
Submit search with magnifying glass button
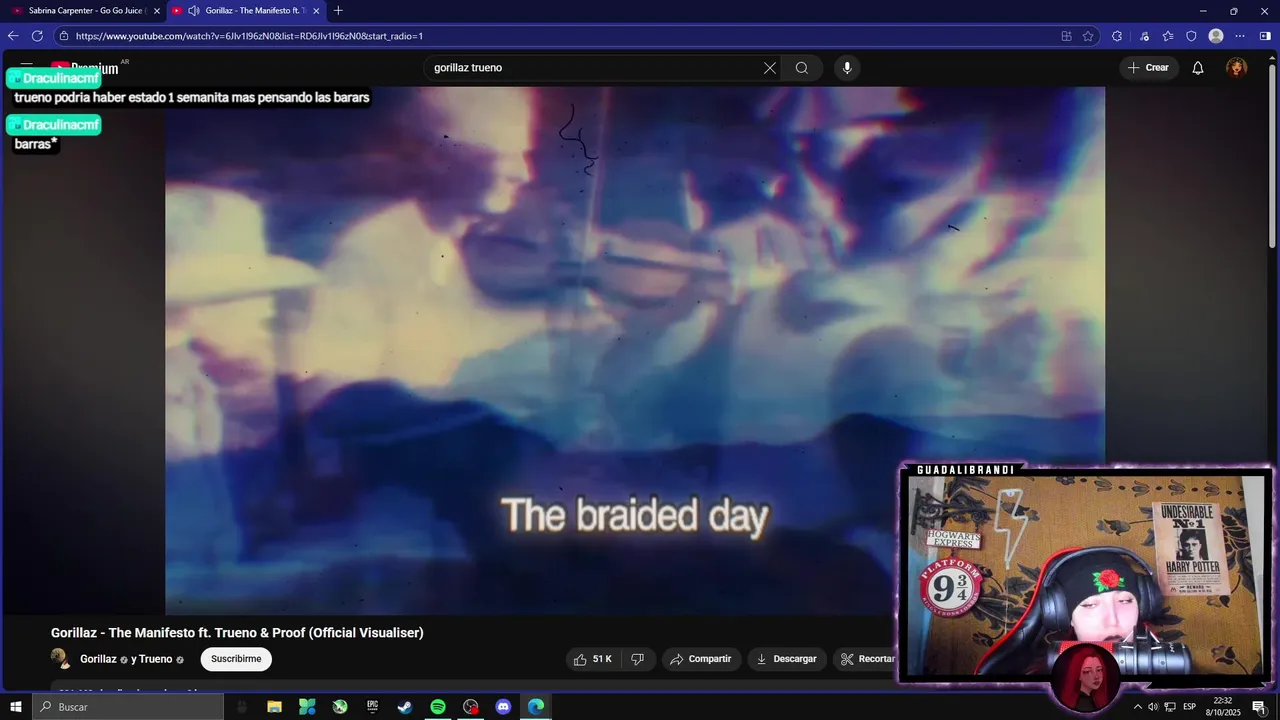(x=802, y=68)
